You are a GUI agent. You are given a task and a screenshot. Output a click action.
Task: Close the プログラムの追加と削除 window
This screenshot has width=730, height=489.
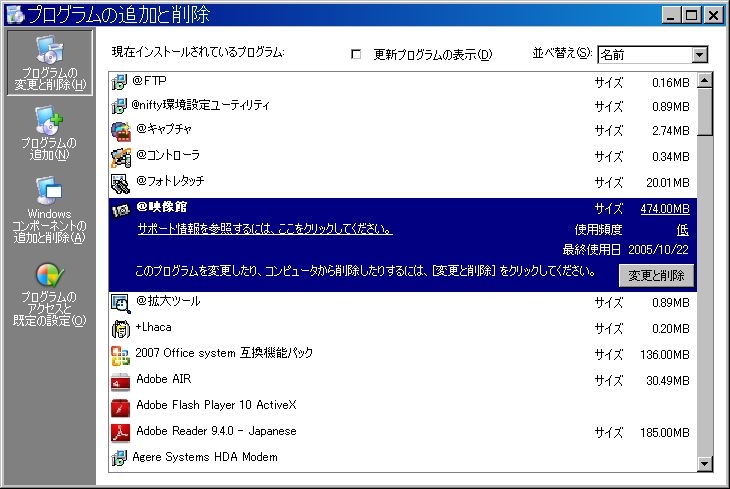[713, 15]
